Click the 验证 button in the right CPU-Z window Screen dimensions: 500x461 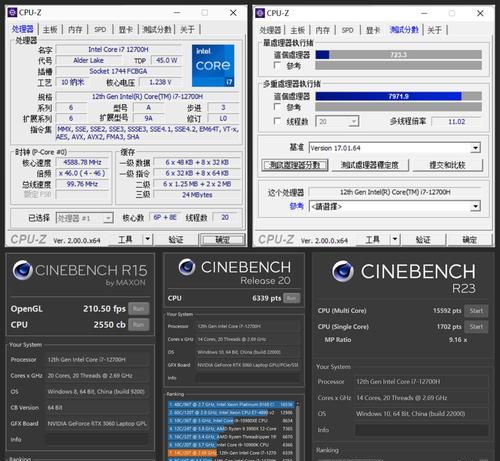423,239
